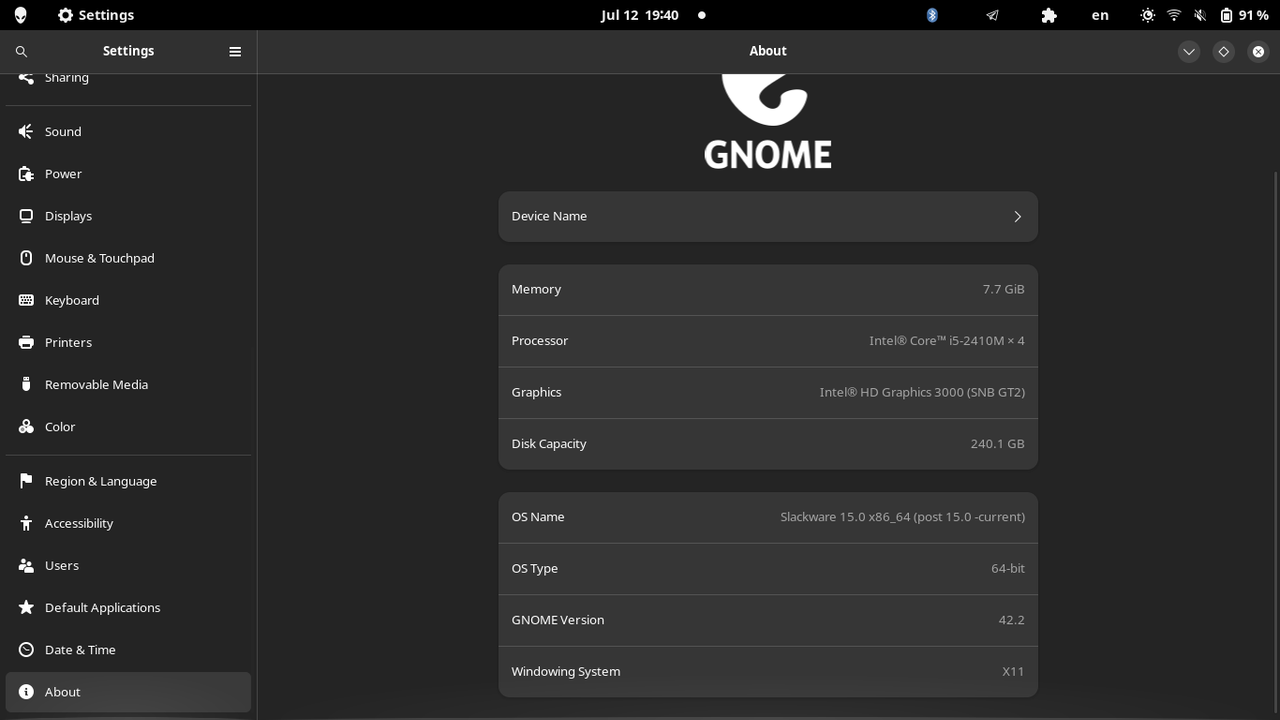1280x720 pixels.
Task: Open Device Name row chevron
Action: point(1017,217)
